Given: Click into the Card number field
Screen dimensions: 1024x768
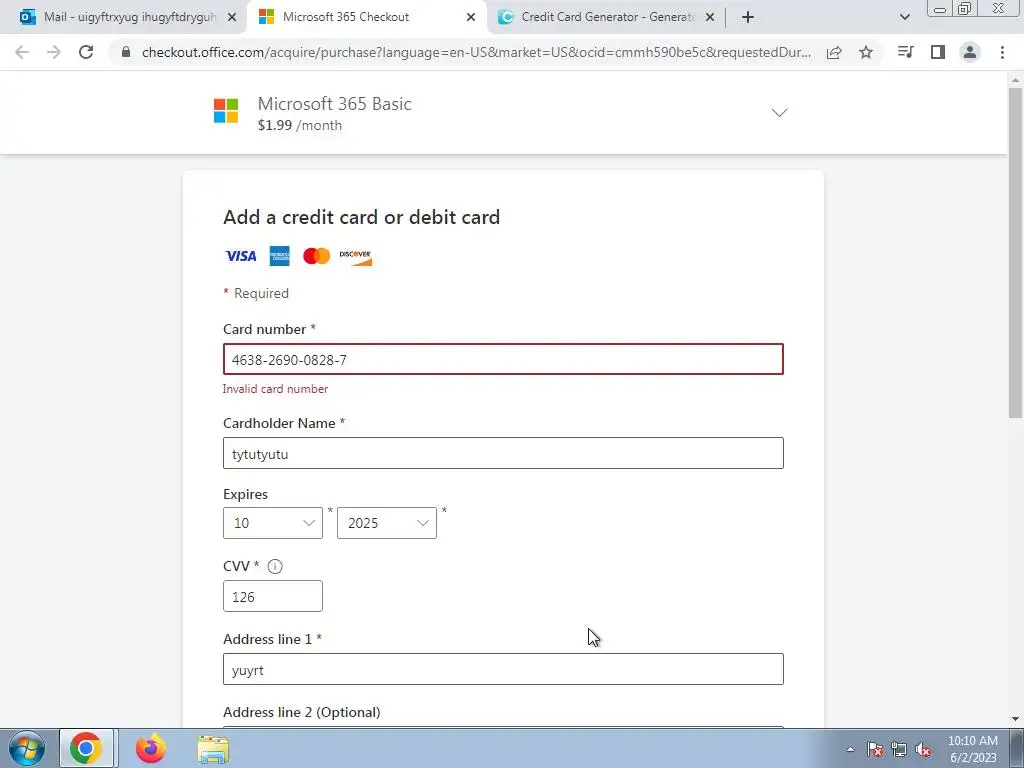Looking at the screenshot, I should coord(503,359).
